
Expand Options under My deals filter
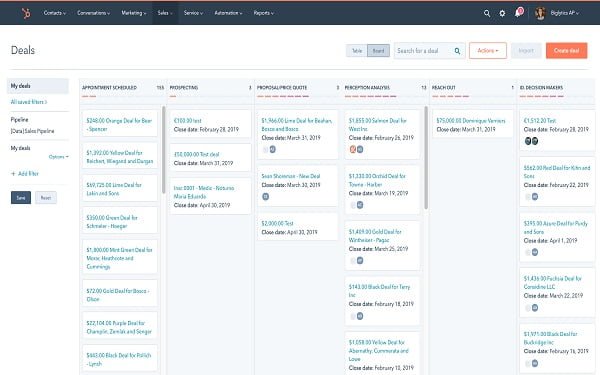[x=59, y=157]
